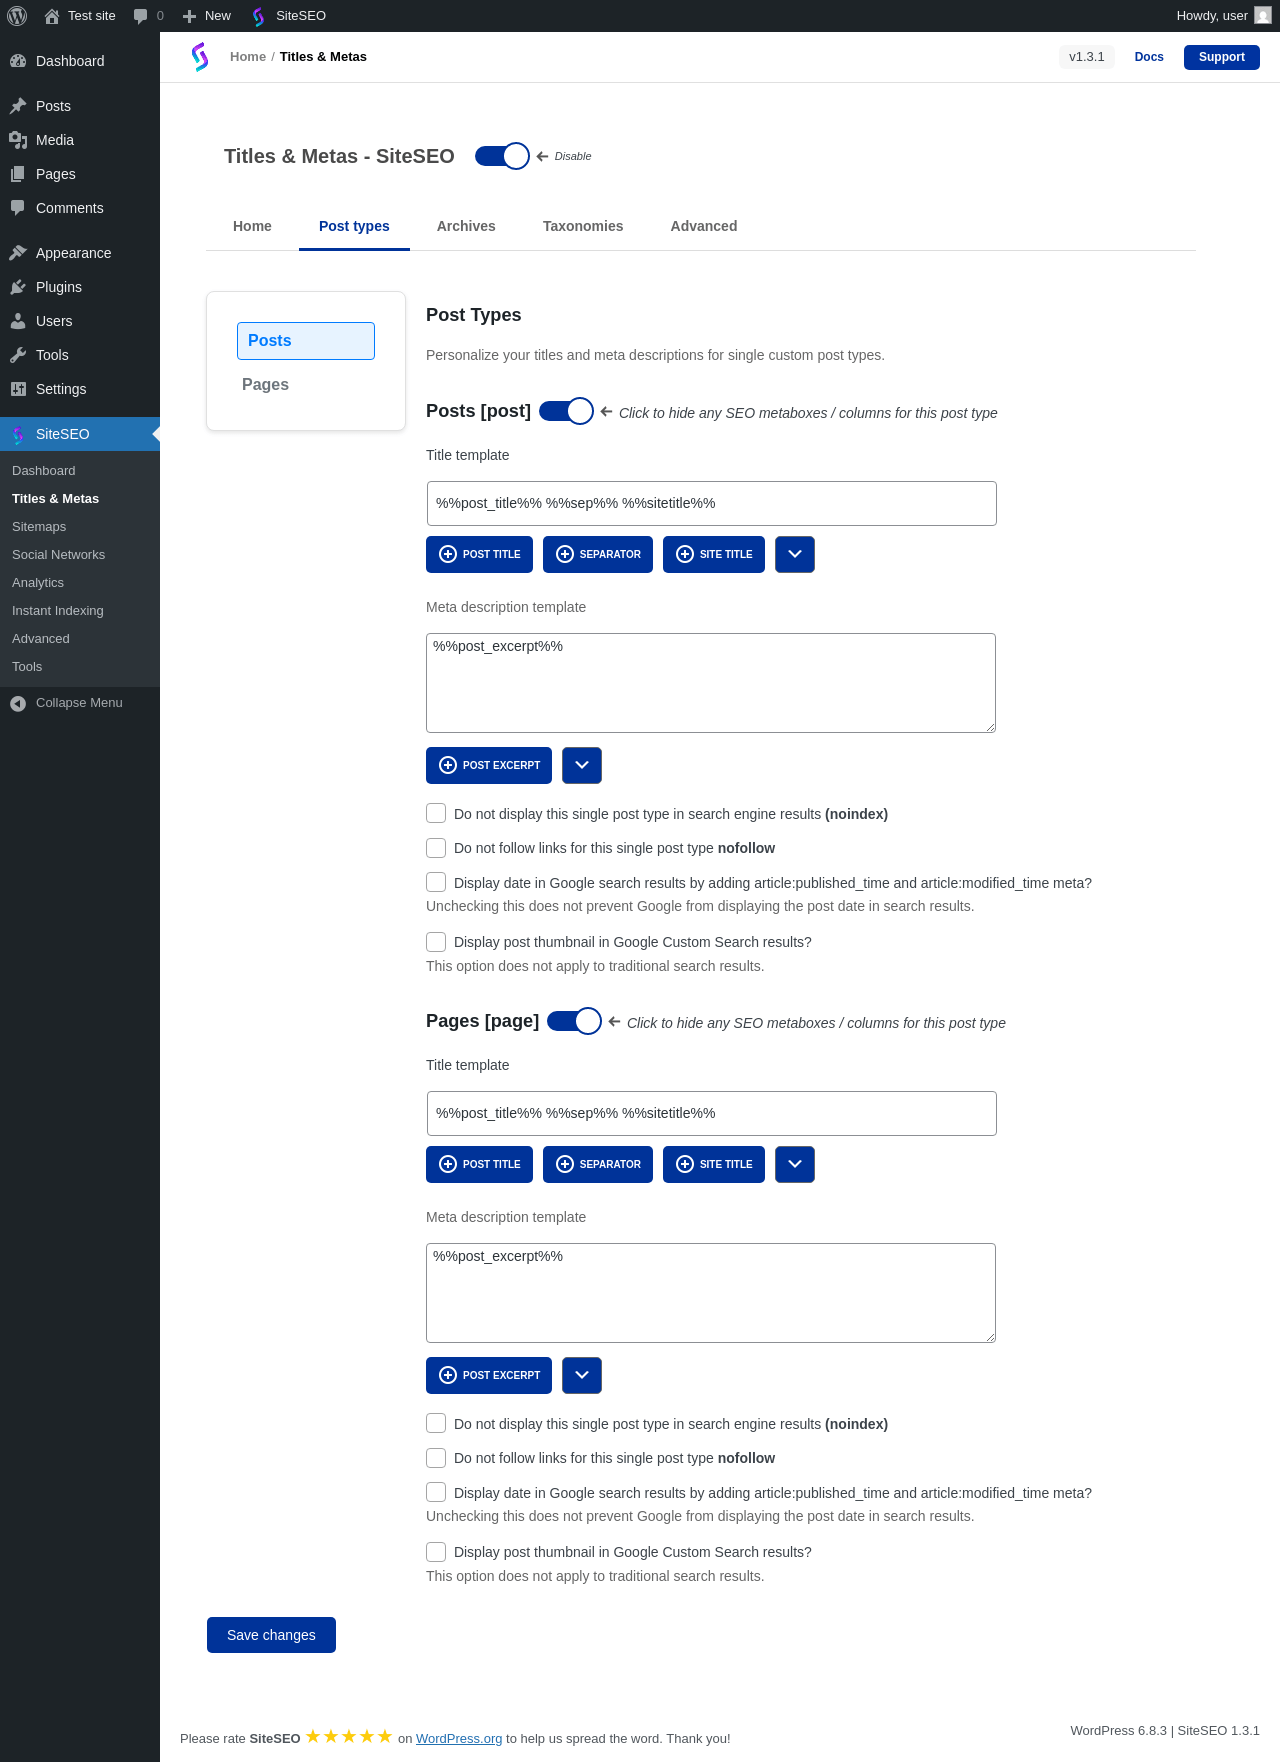The height and width of the screenshot is (1762, 1280).
Task: Switch to the Archives tab
Action: pyautogui.click(x=466, y=226)
